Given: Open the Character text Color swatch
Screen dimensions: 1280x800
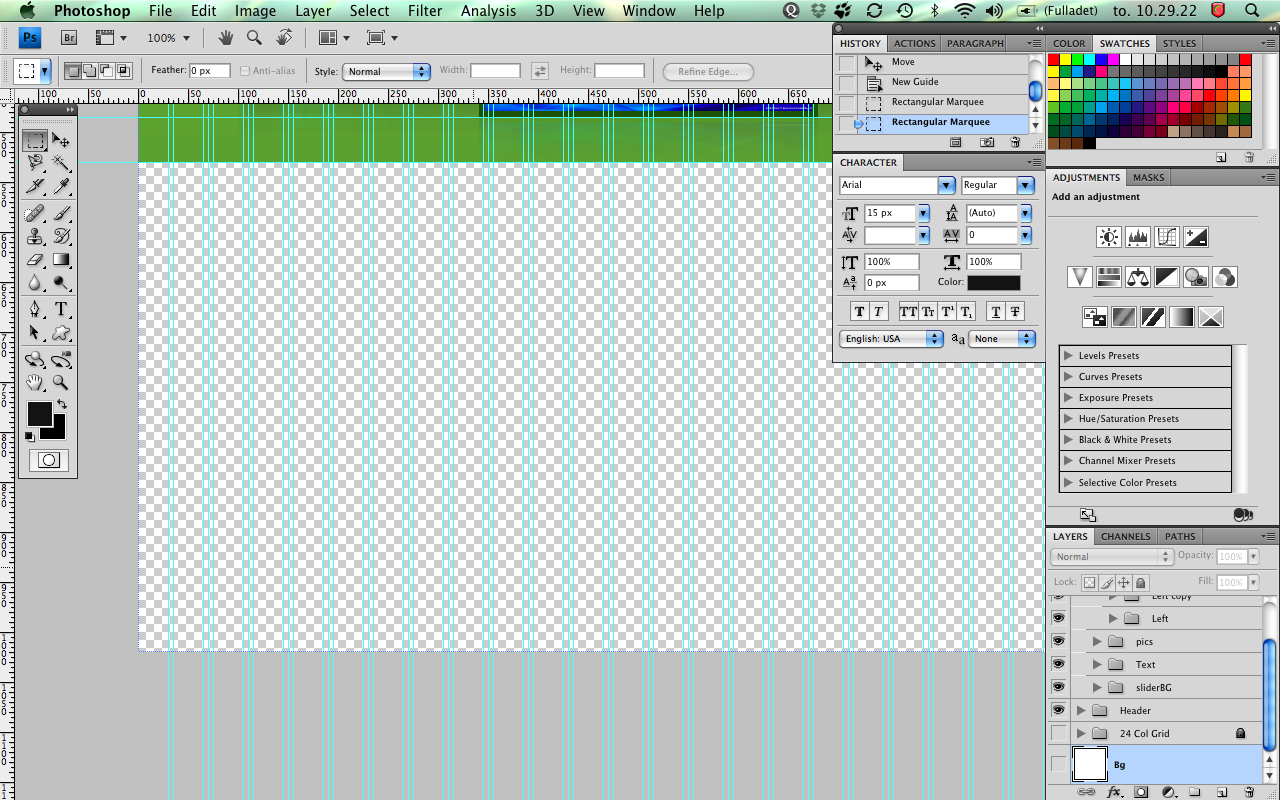Looking at the screenshot, I should [x=994, y=283].
